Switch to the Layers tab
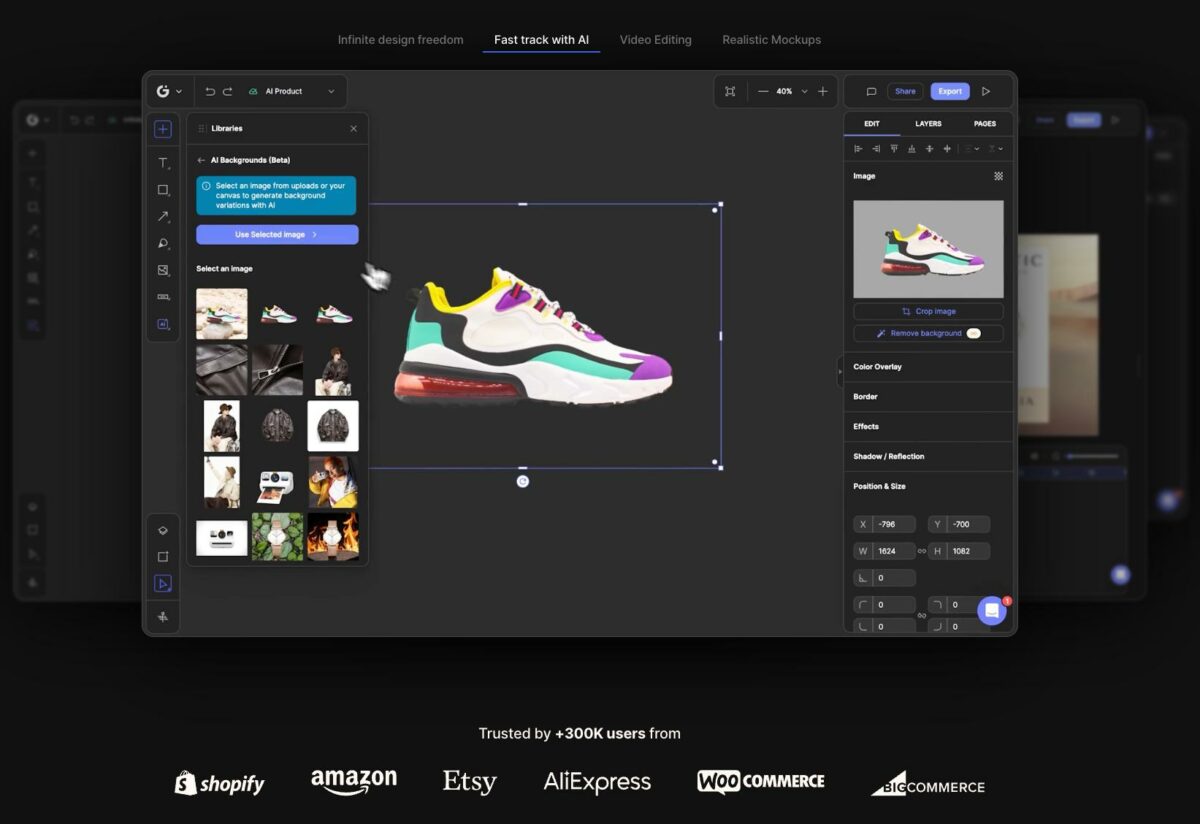Viewport: 1200px width, 824px height. point(927,123)
